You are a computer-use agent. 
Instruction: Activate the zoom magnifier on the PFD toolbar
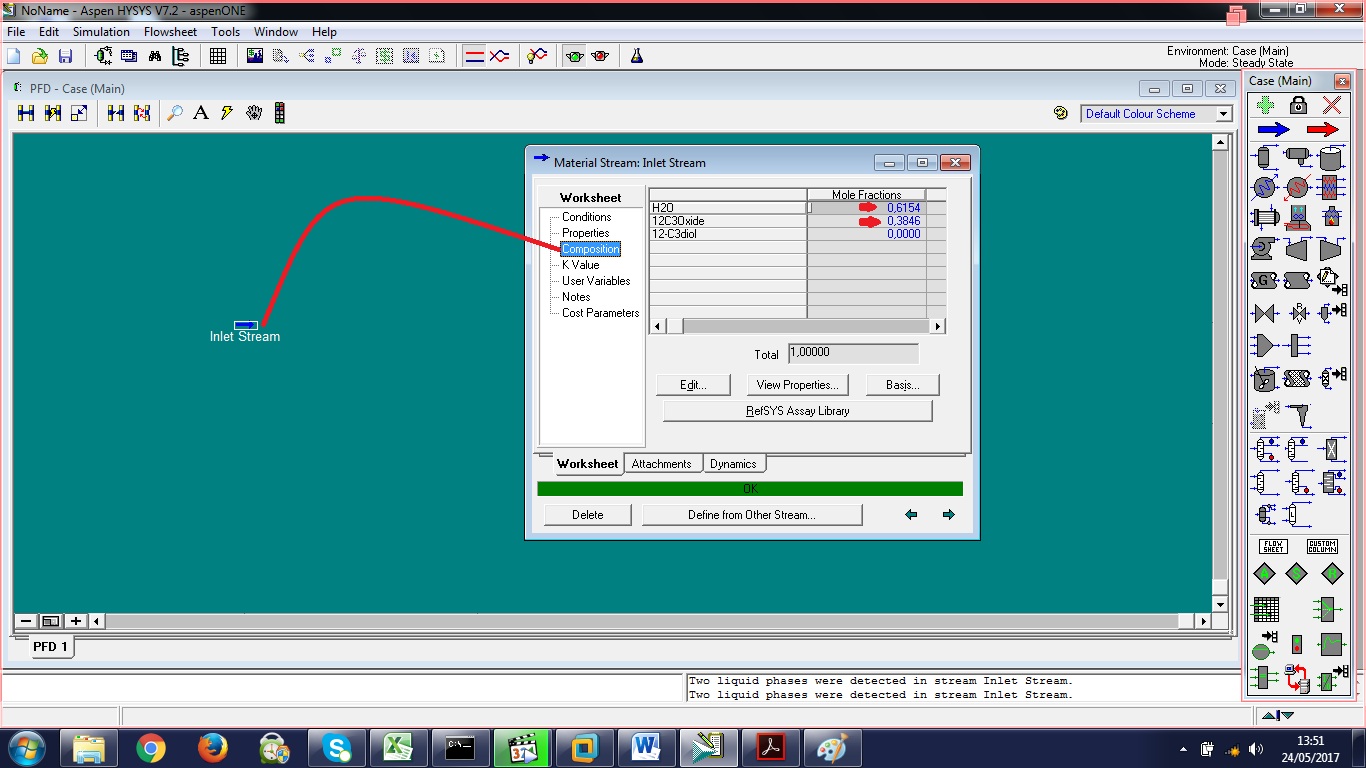(x=176, y=112)
